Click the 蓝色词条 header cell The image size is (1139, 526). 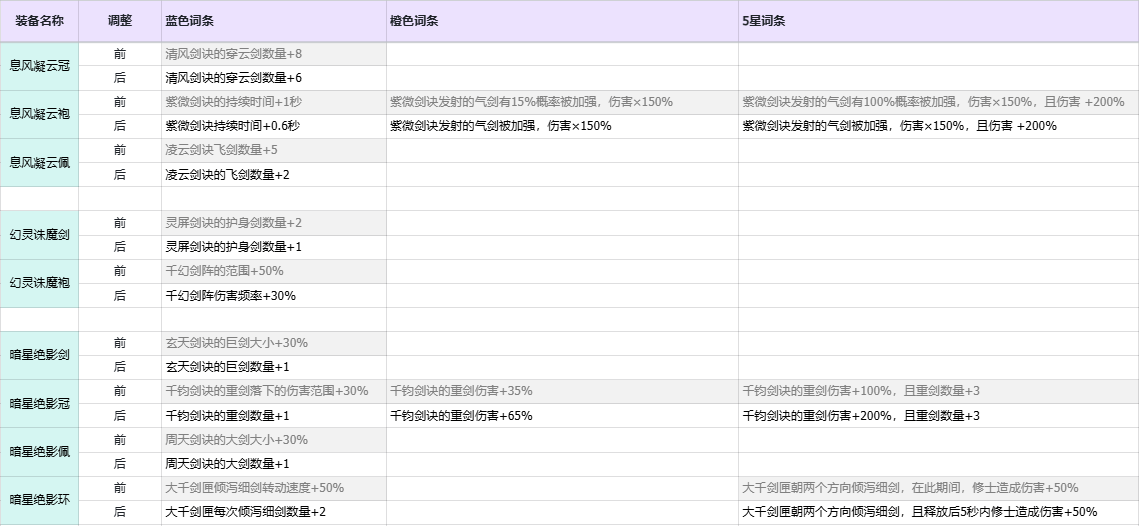click(273, 21)
